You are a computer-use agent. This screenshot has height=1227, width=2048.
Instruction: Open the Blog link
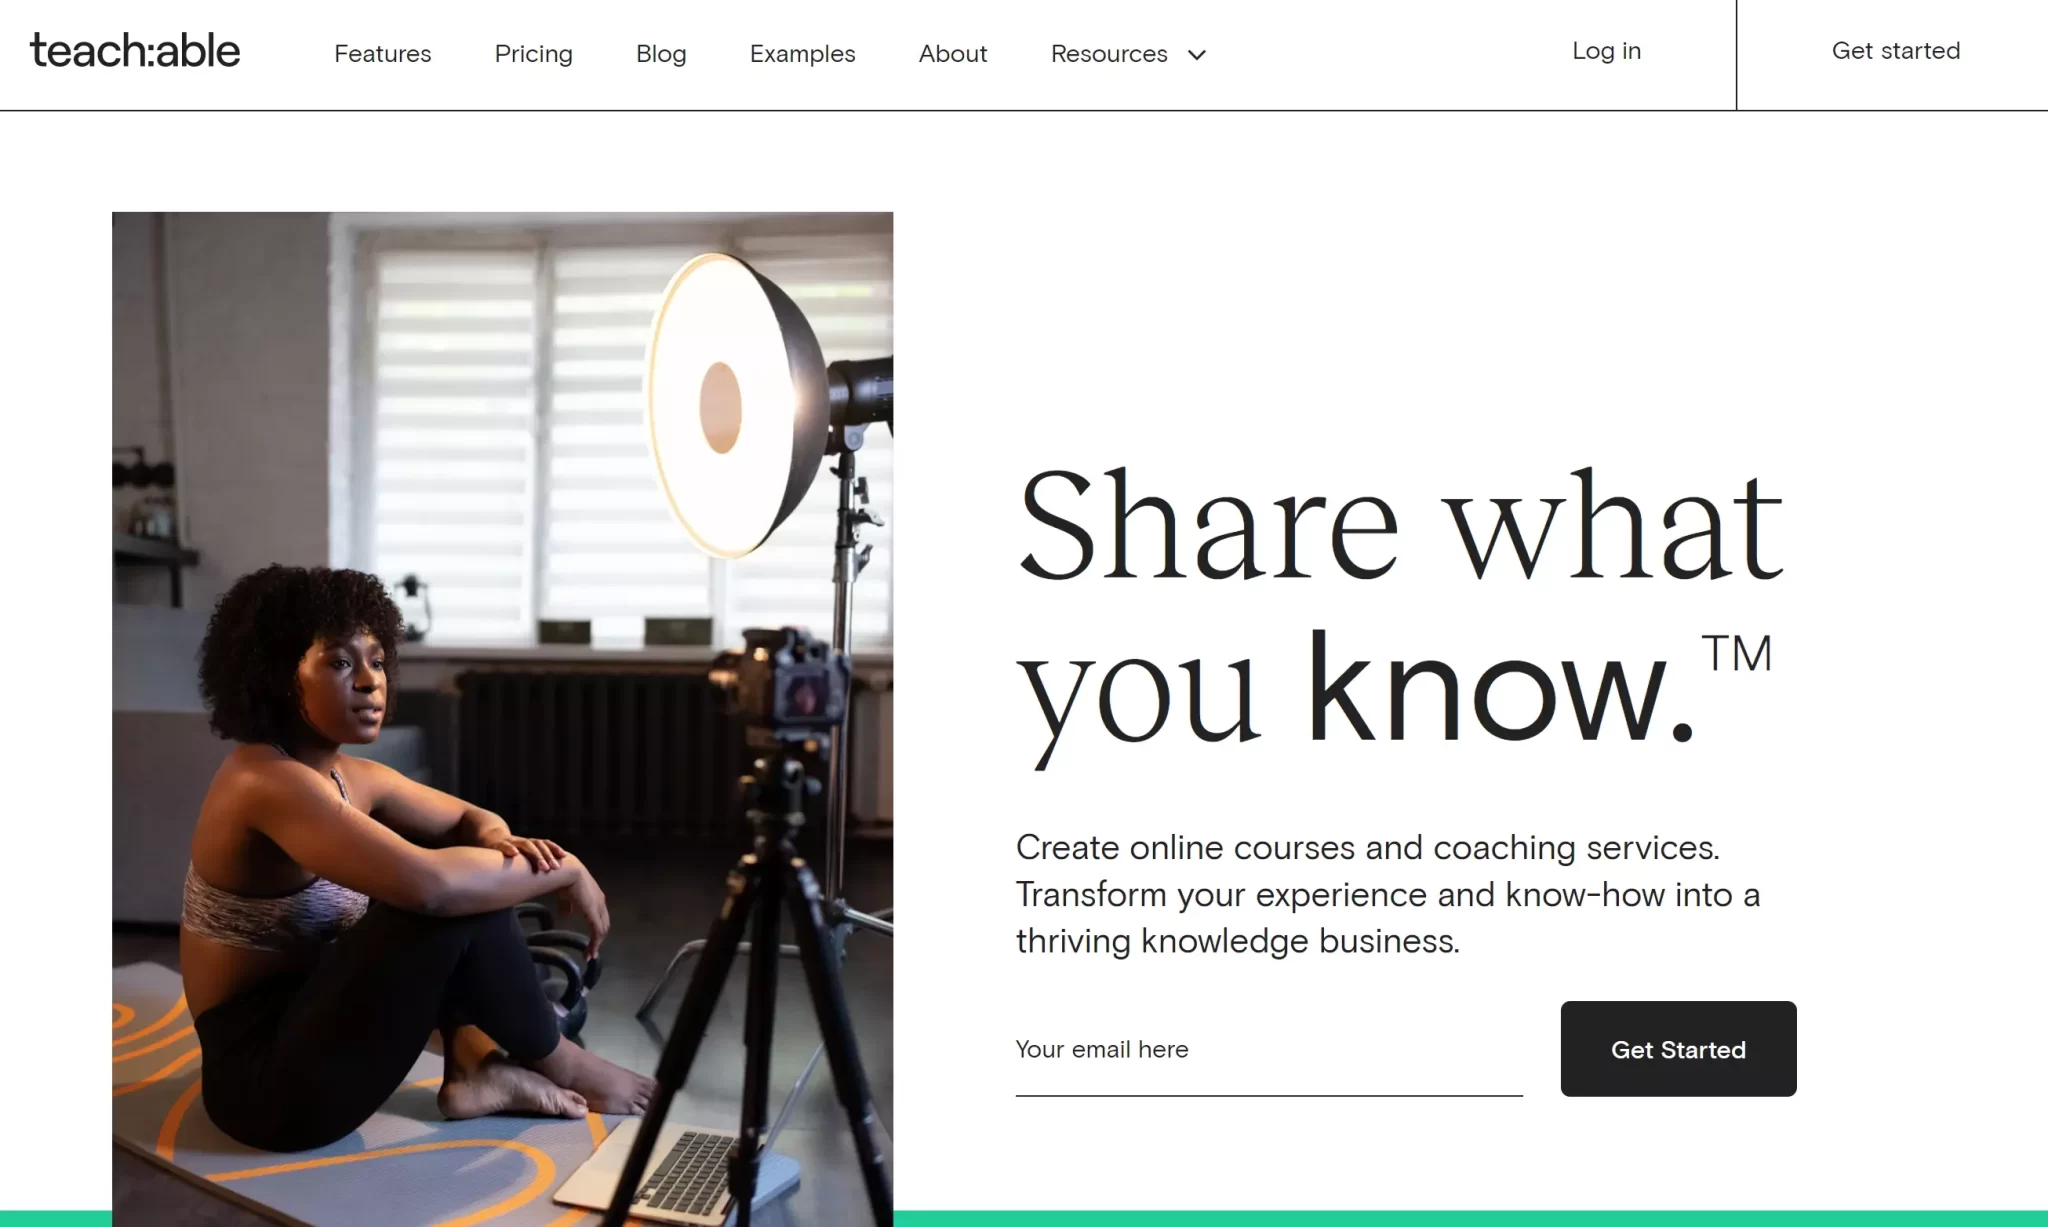(661, 54)
